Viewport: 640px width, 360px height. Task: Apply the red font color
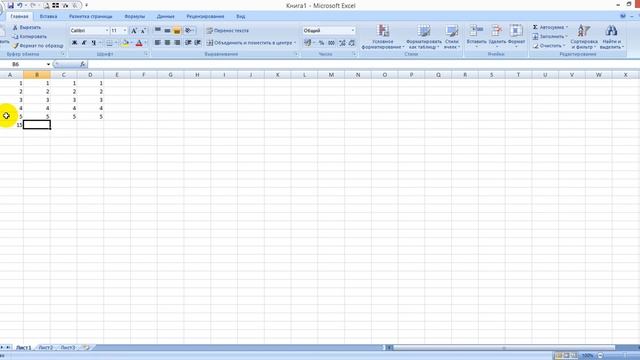point(139,42)
